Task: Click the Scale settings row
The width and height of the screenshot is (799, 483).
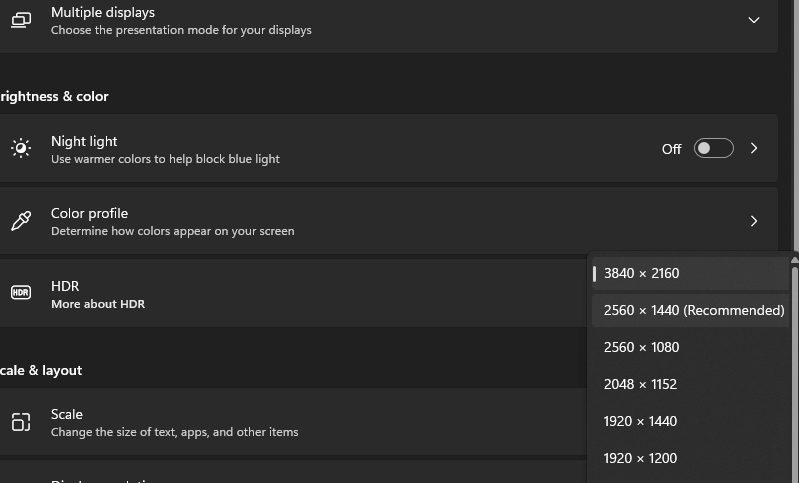Action: tap(300, 422)
